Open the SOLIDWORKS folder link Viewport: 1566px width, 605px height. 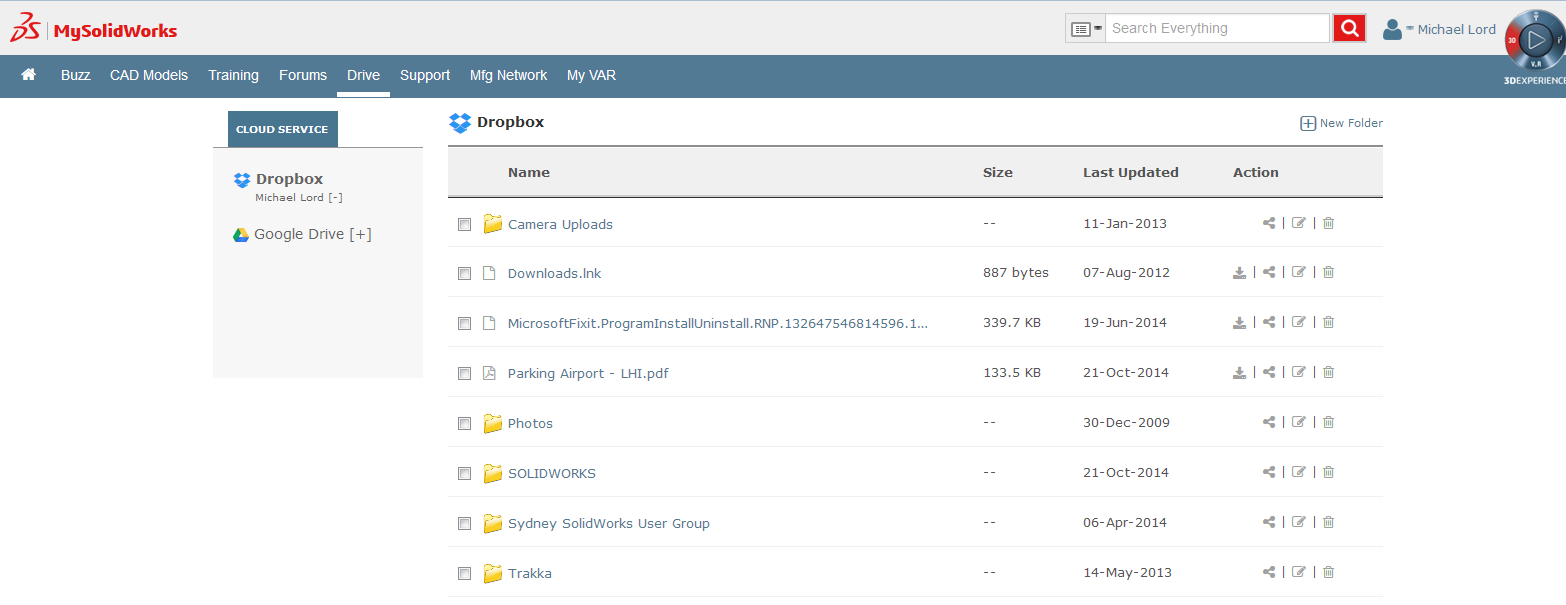point(551,473)
